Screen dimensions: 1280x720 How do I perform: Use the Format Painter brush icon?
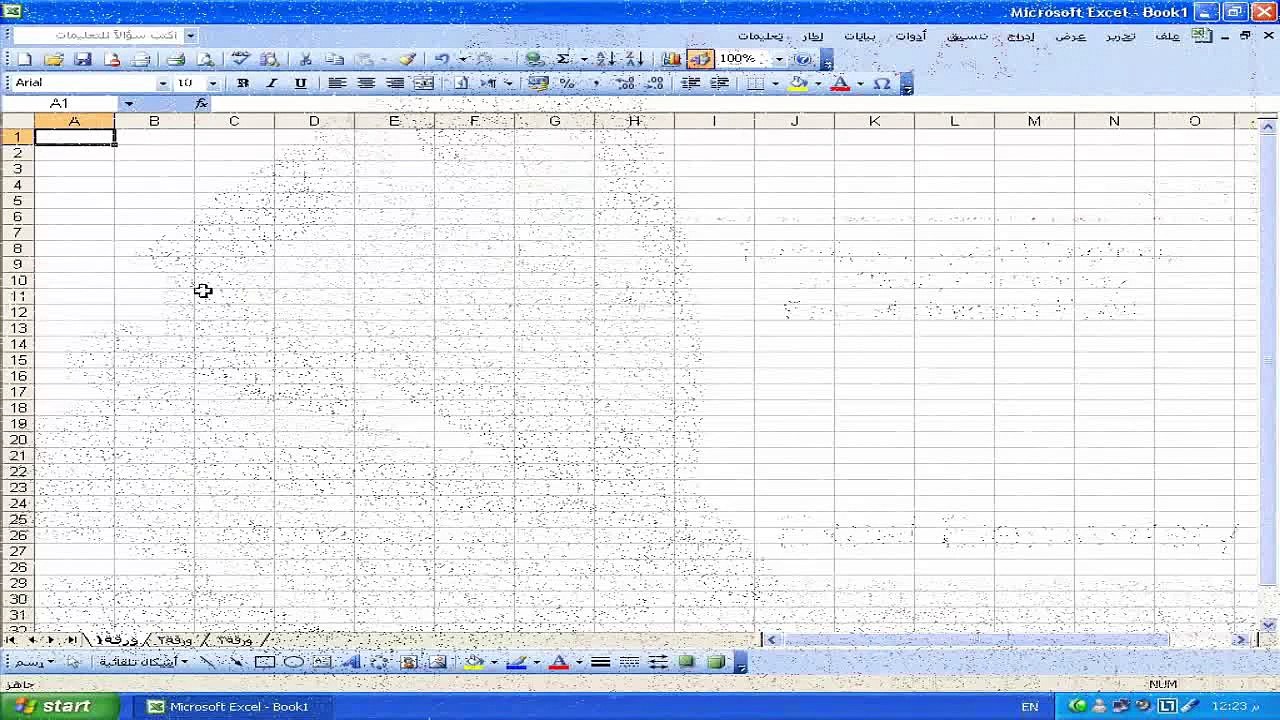pyautogui.click(x=407, y=60)
